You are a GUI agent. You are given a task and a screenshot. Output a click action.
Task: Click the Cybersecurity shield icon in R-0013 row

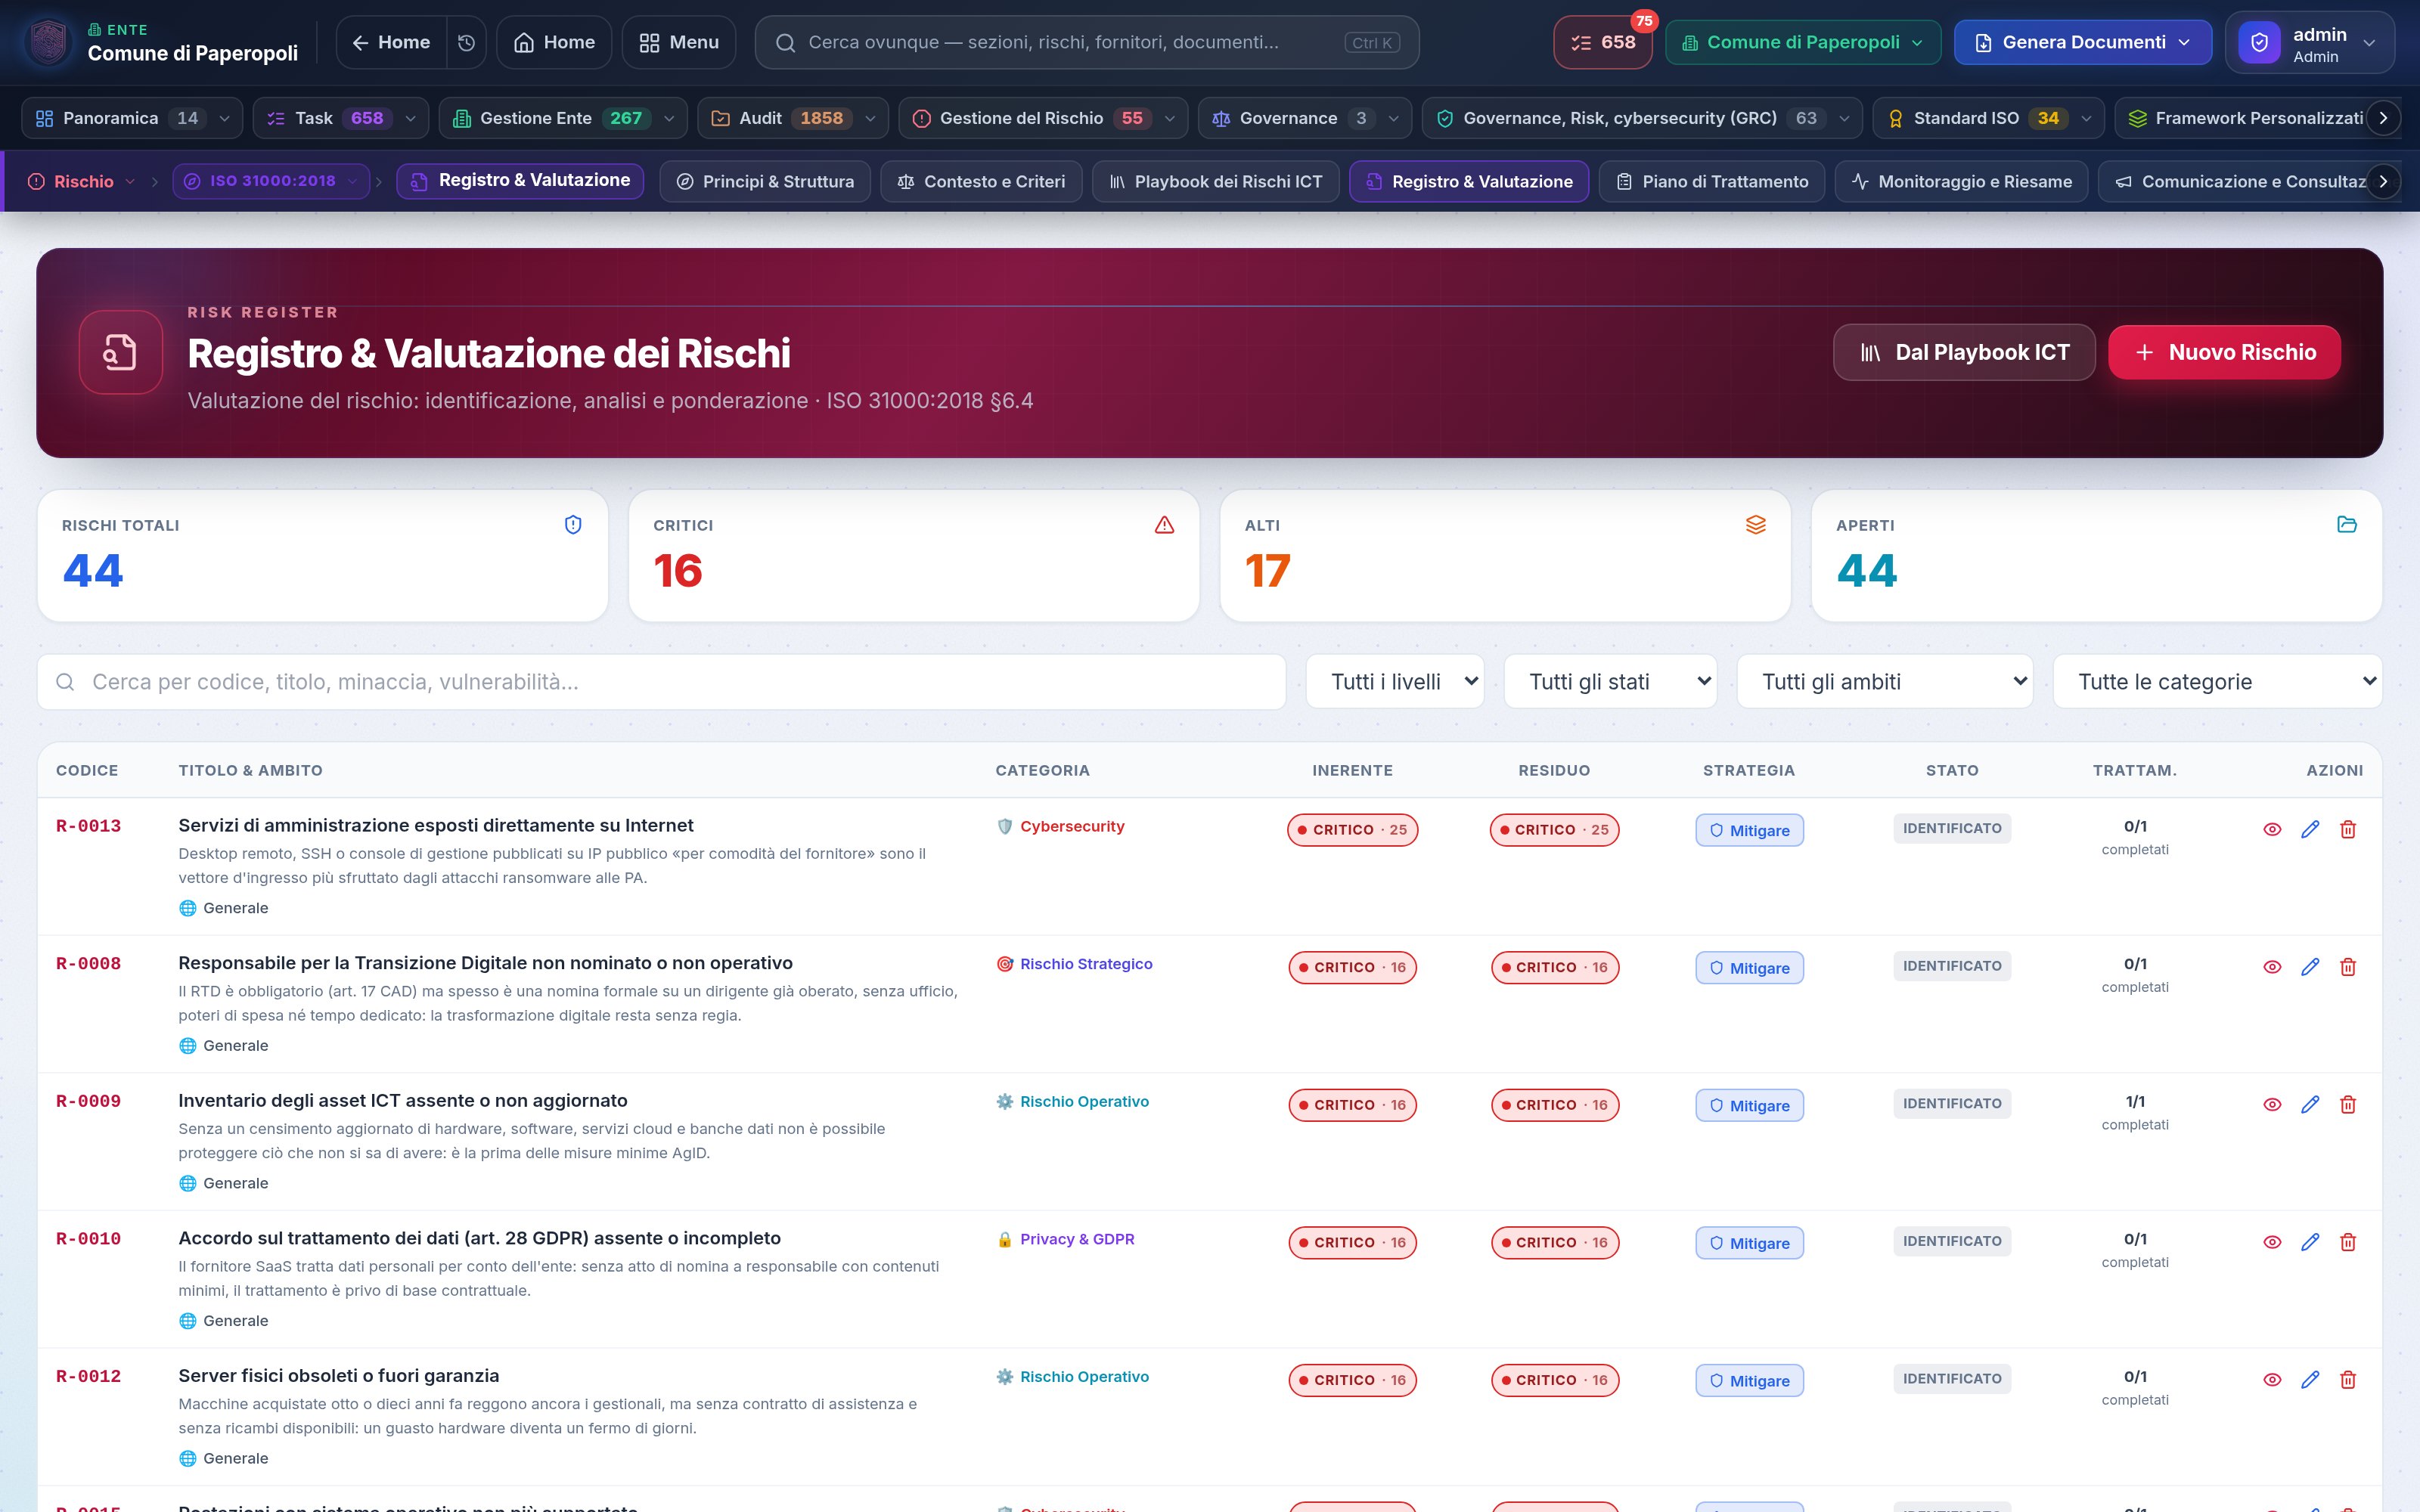point(1005,826)
